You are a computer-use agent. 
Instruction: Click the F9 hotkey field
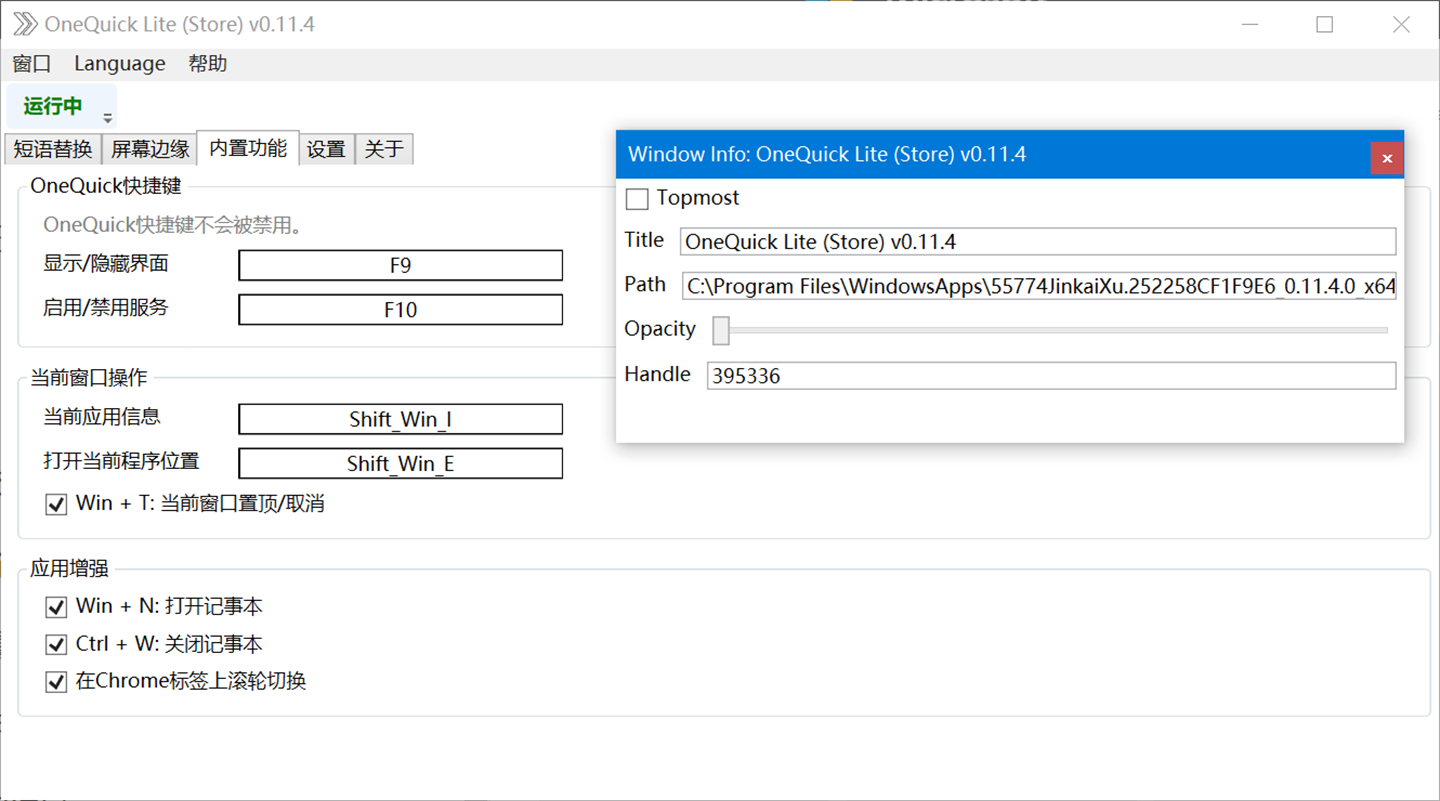(400, 265)
